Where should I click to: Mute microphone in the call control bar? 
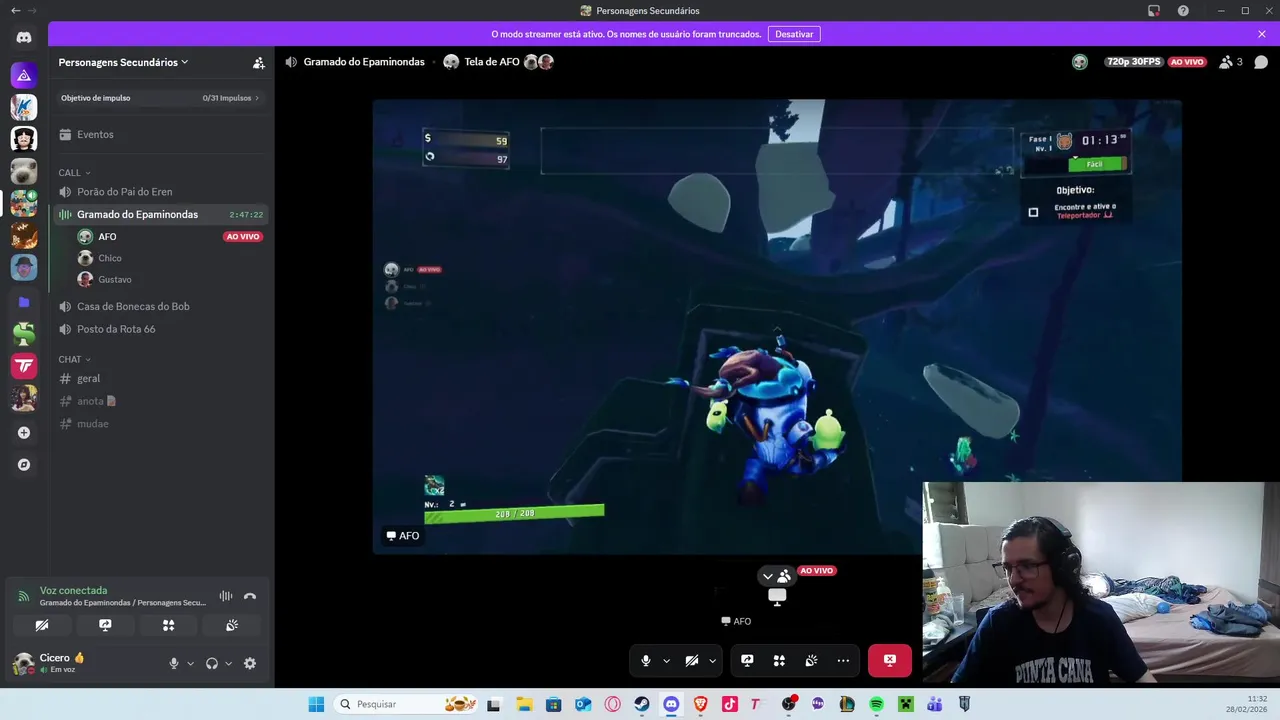[646, 660]
